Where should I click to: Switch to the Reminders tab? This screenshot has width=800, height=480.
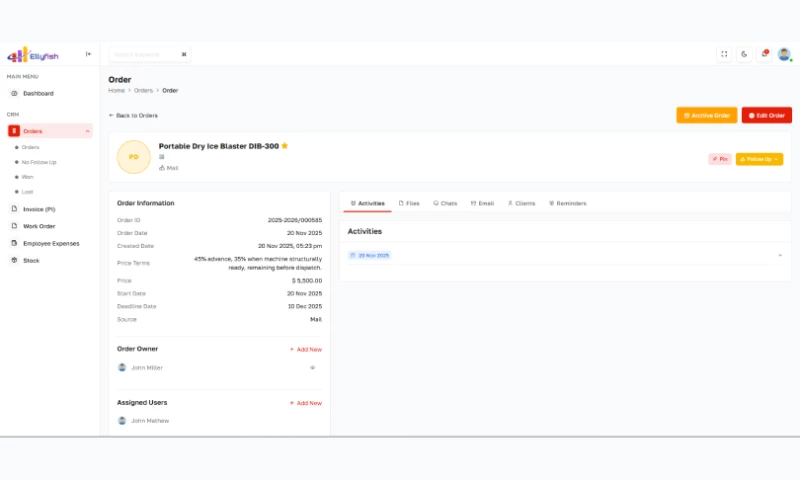pos(567,203)
